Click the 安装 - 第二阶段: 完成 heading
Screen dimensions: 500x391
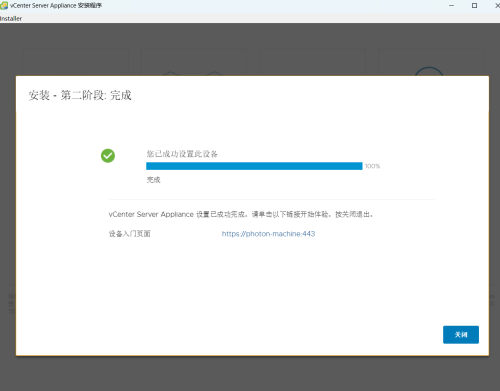click(80, 95)
